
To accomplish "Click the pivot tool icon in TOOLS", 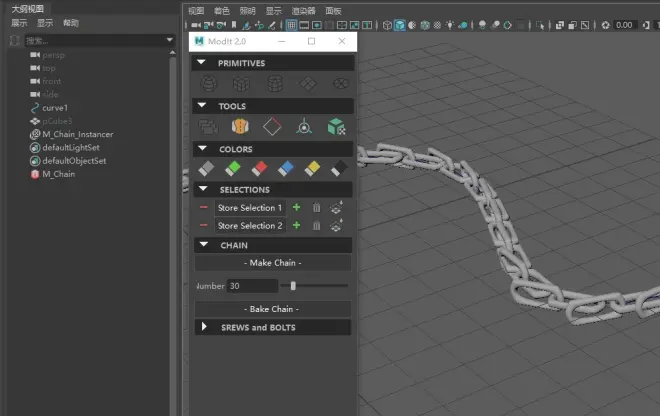I will (304, 126).
